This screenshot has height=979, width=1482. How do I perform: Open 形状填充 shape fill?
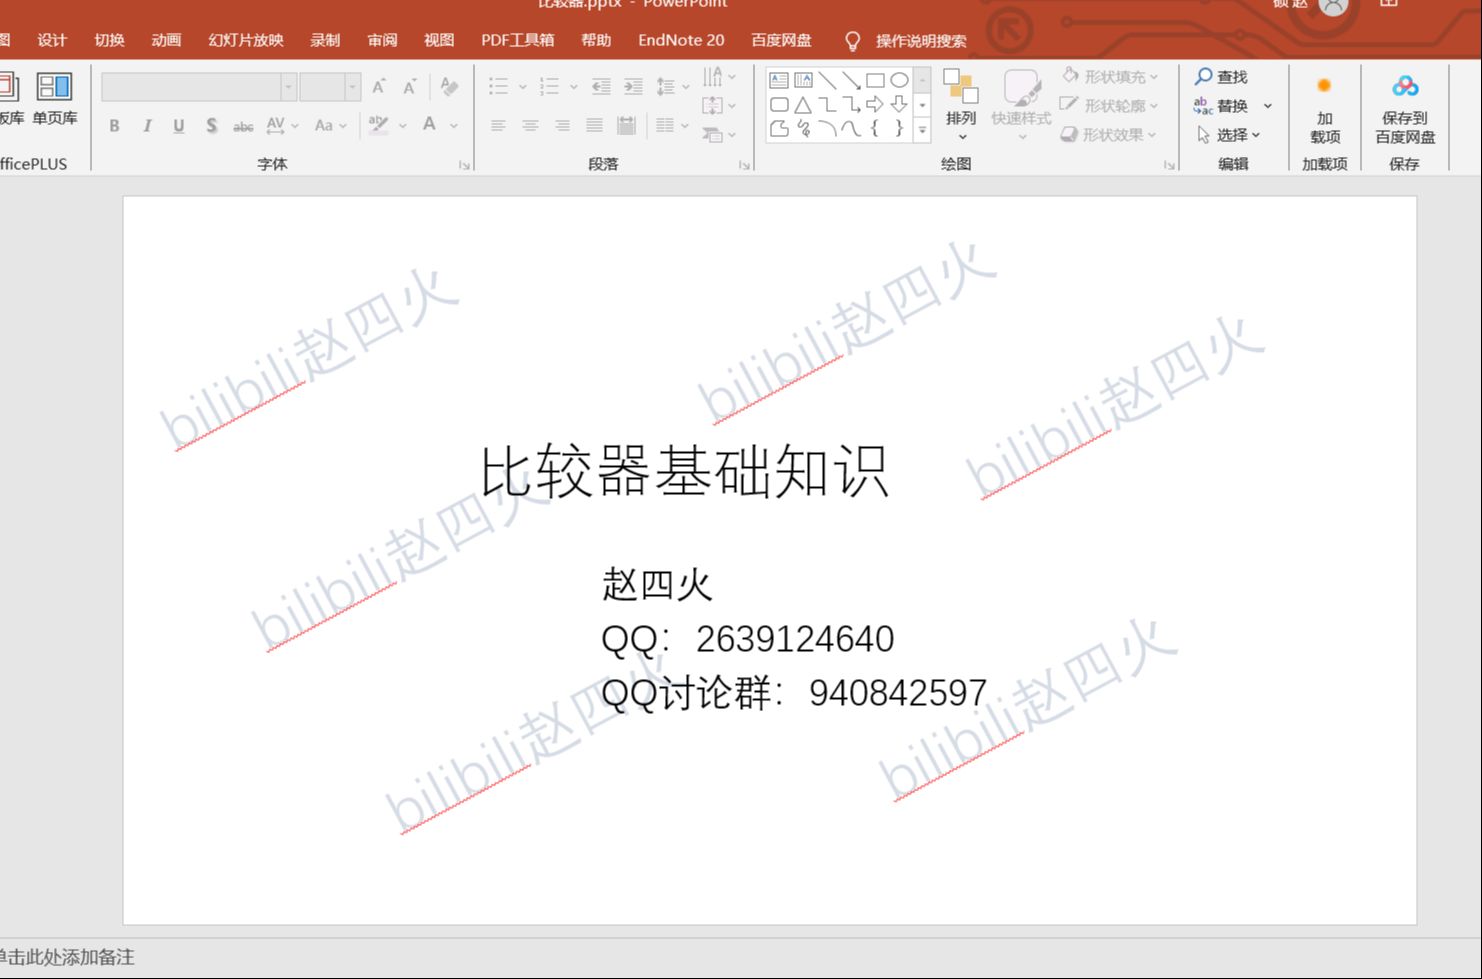click(1109, 77)
